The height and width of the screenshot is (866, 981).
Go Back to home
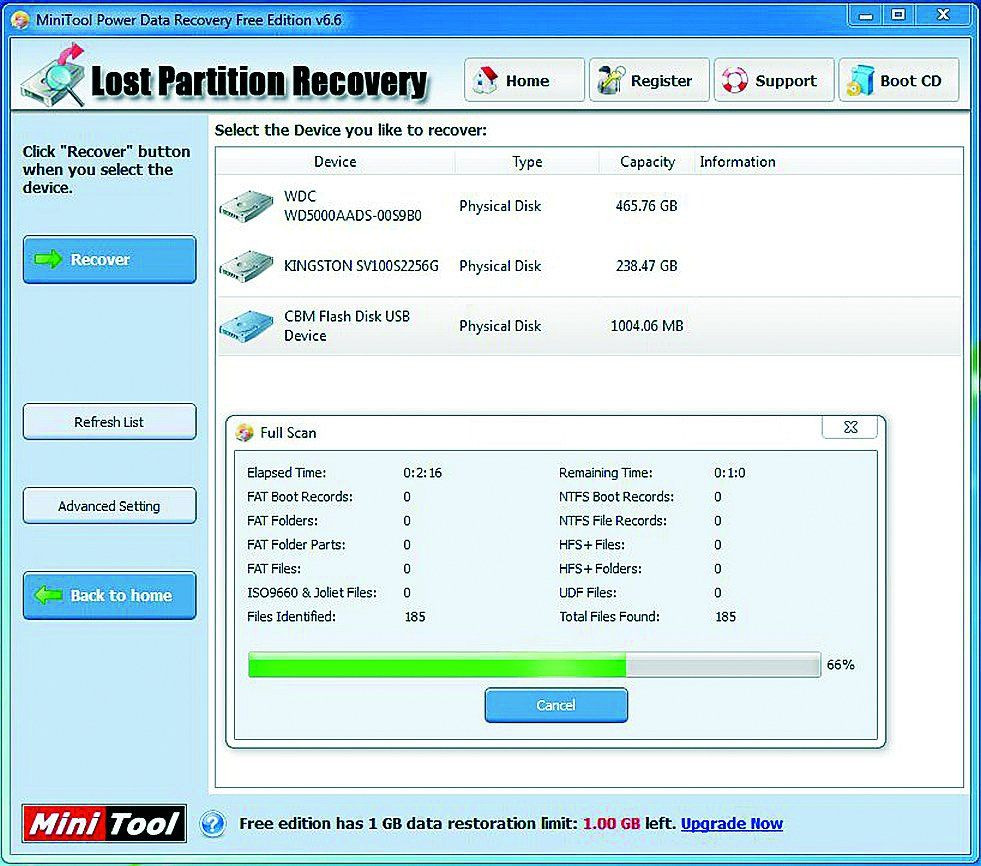pos(109,595)
